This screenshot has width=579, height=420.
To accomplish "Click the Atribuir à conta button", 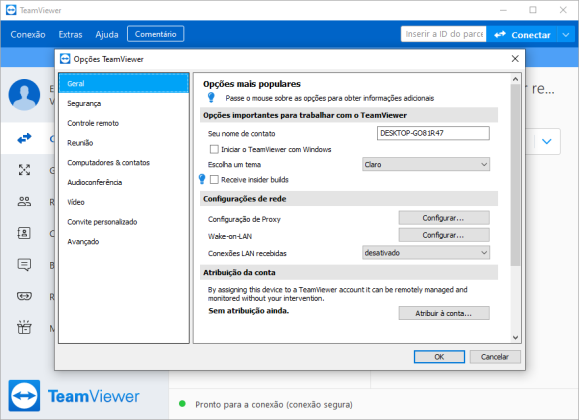I will (444, 313).
